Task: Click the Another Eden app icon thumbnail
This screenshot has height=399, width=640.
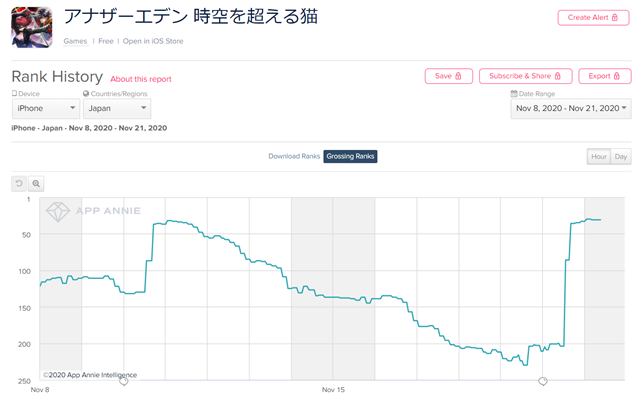Action: (32, 28)
